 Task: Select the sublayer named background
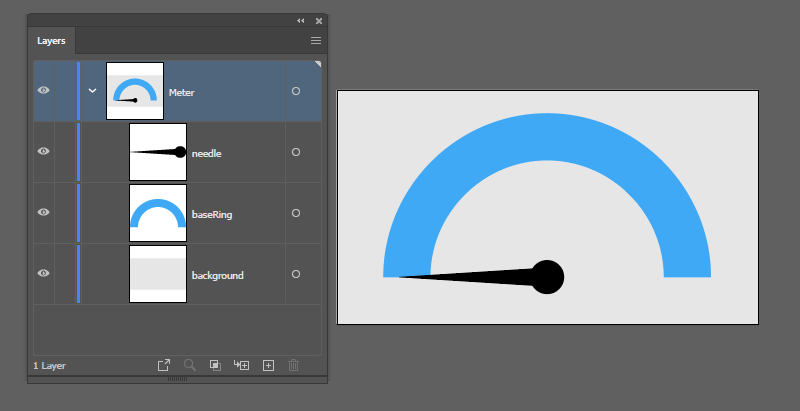click(218, 275)
